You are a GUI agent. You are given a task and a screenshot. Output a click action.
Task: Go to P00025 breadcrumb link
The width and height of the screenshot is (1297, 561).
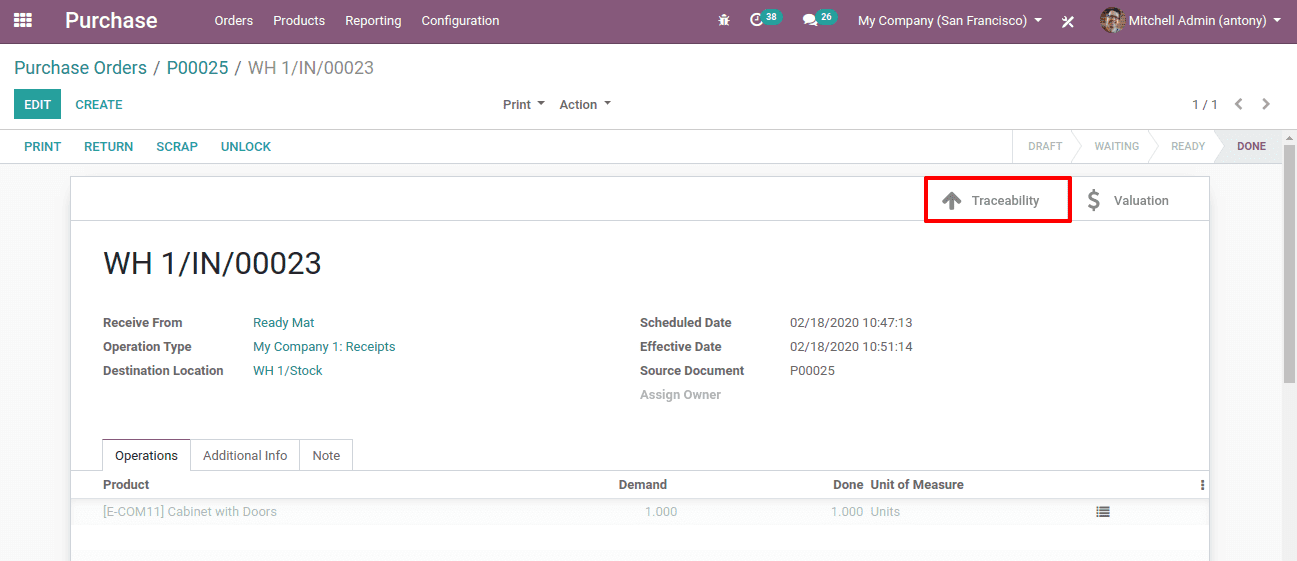(197, 68)
